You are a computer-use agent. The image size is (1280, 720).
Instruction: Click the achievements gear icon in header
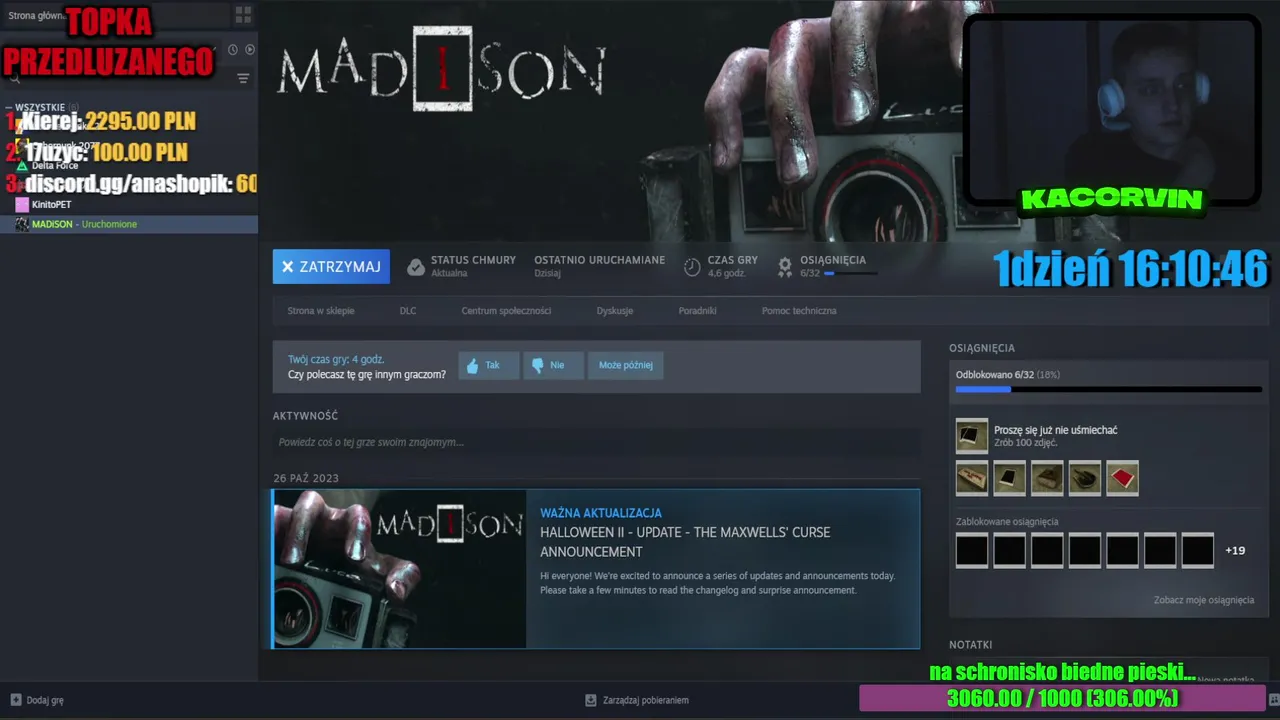[785, 266]
